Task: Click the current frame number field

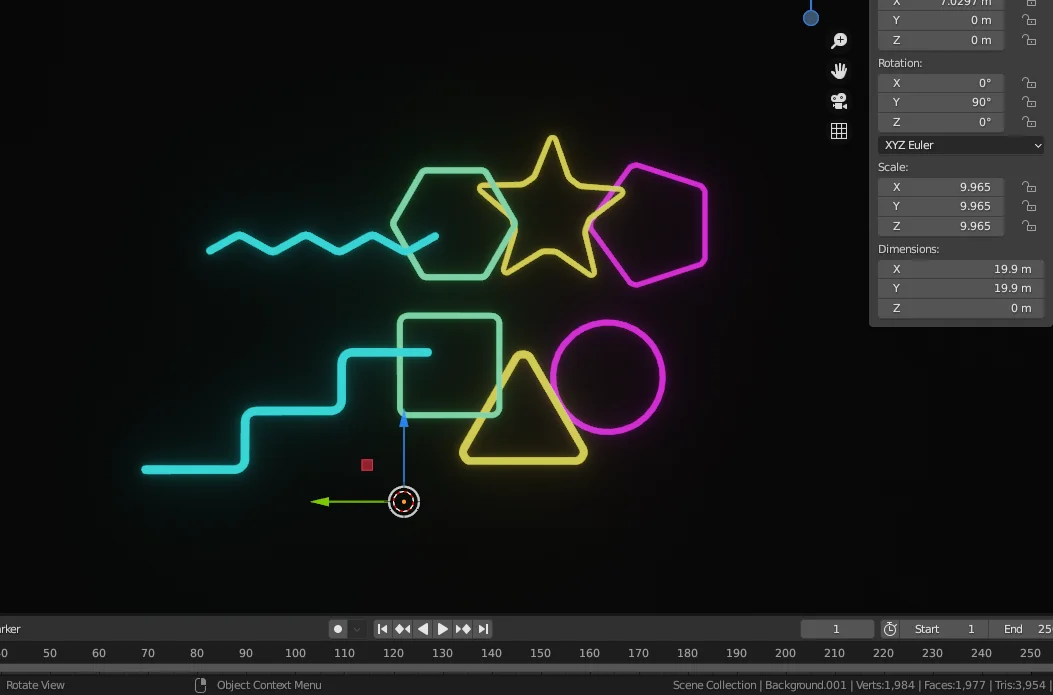Action: click(x=837, y=629)
